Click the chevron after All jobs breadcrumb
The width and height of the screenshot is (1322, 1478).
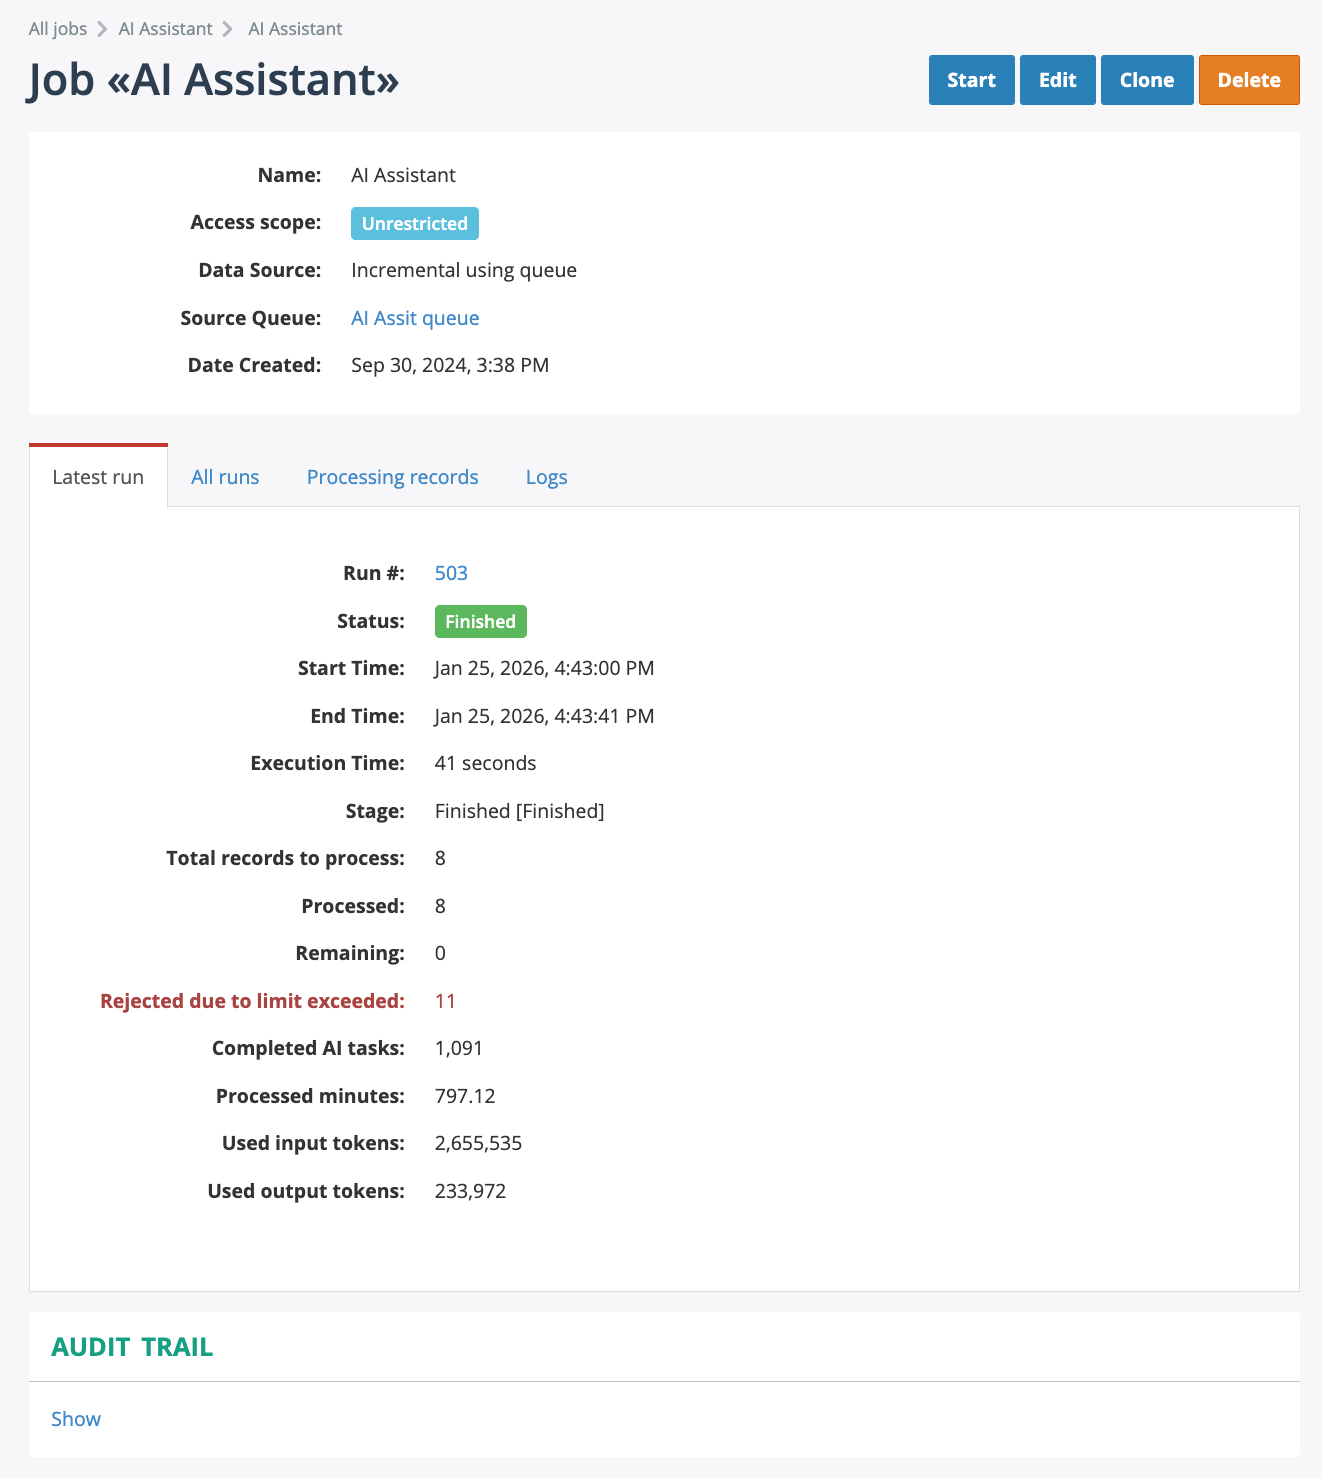click(102, 29)
